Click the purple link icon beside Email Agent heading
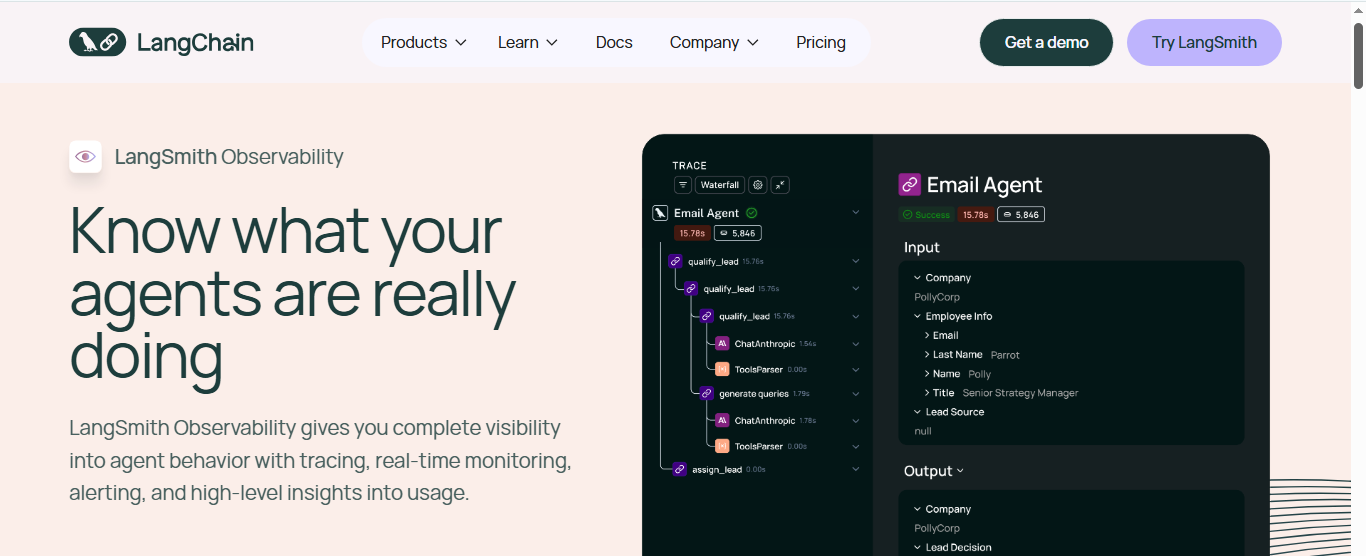The height and width of the screenshot is (556, 1366). pyautogui.click(x=909, y=184)
